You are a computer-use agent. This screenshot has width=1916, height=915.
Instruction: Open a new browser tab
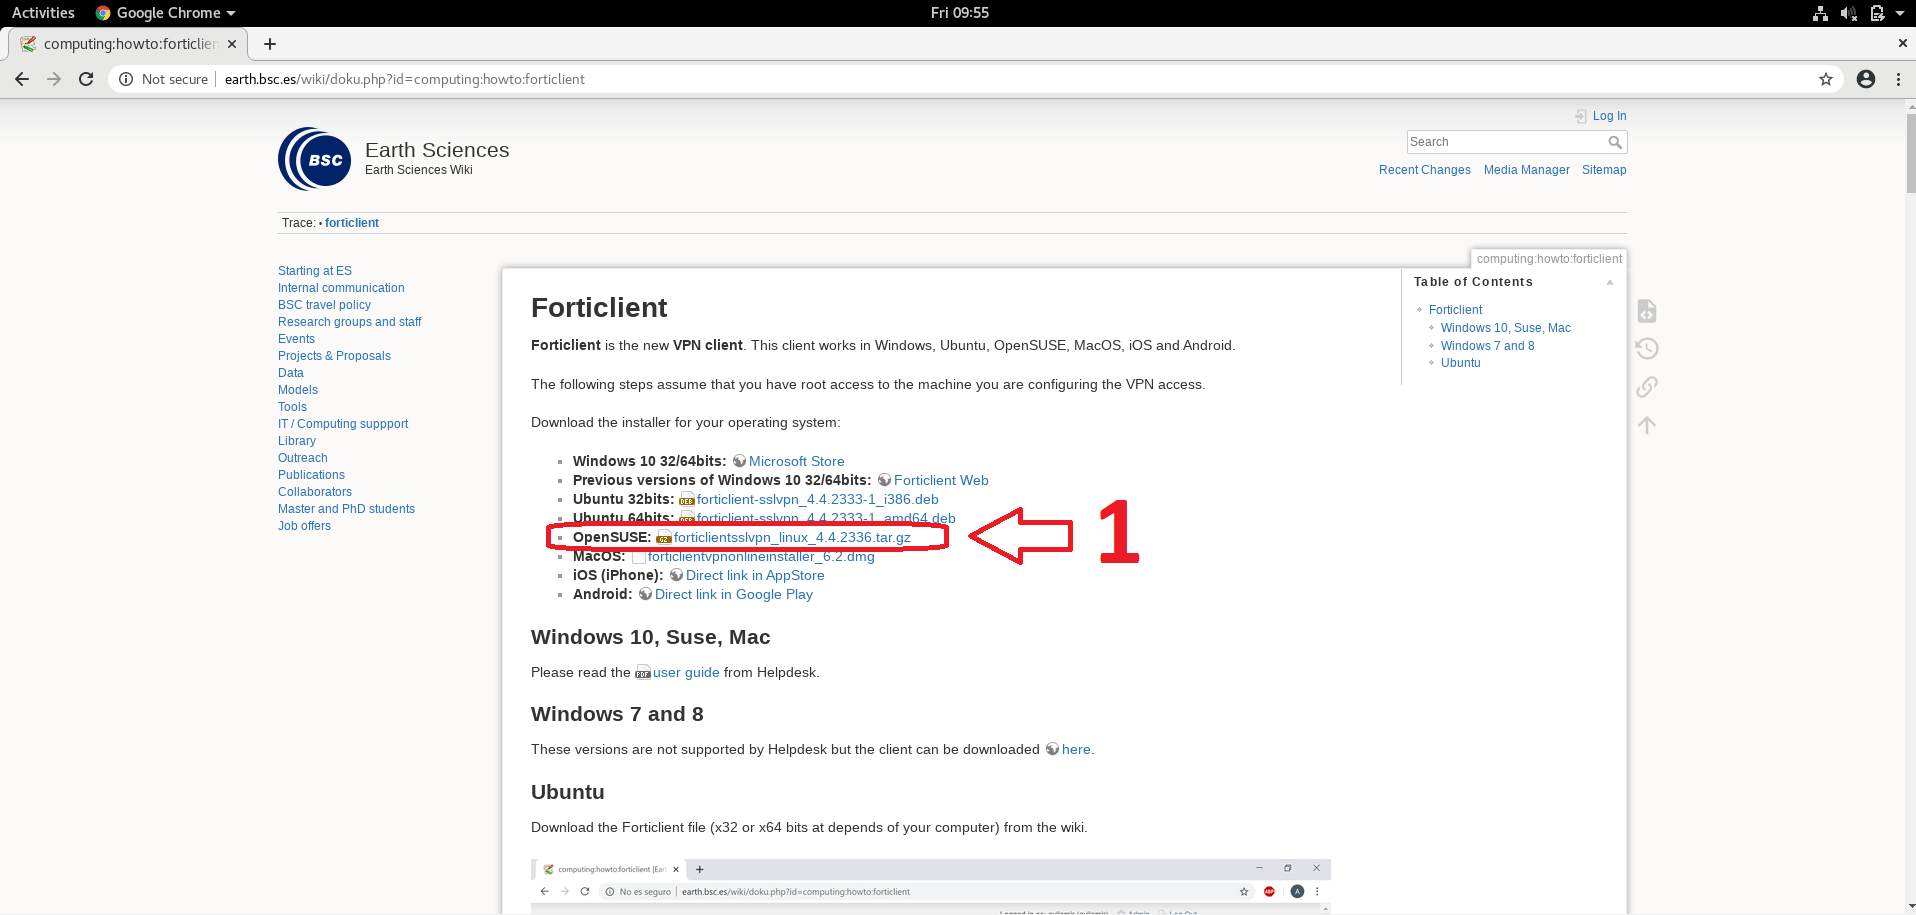tap(270, 44)
